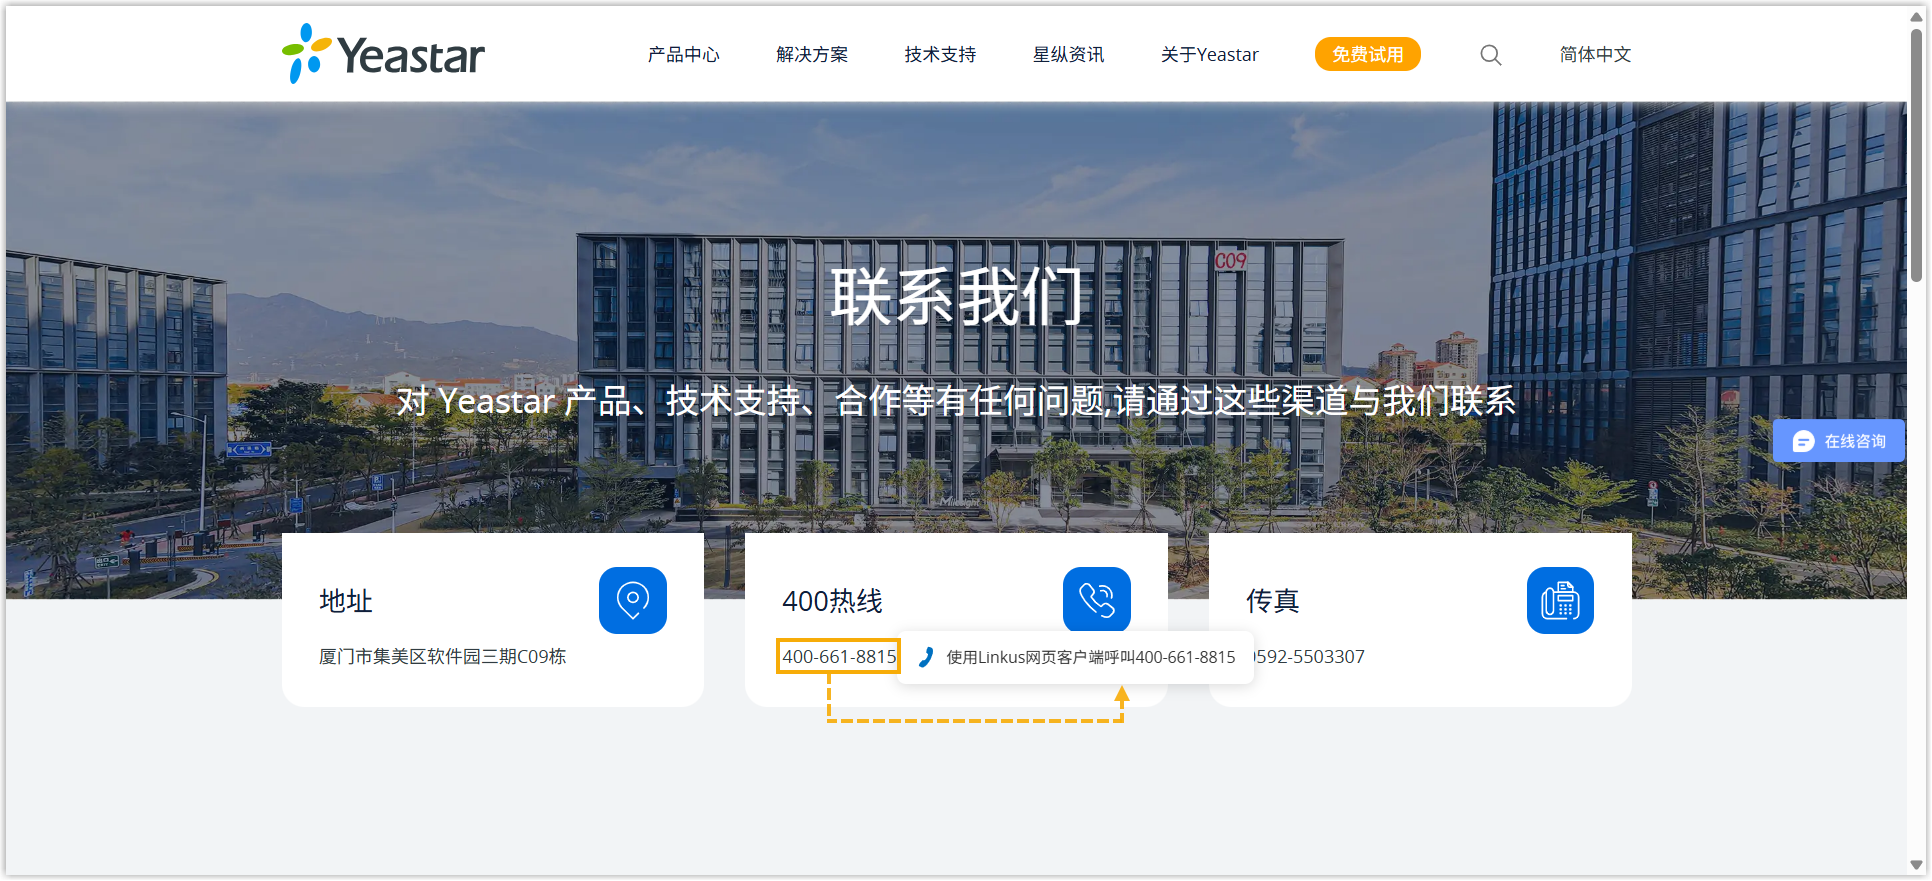Click the location pin icon
This screenshot has height=881, width=1932.
pos(632,600)
